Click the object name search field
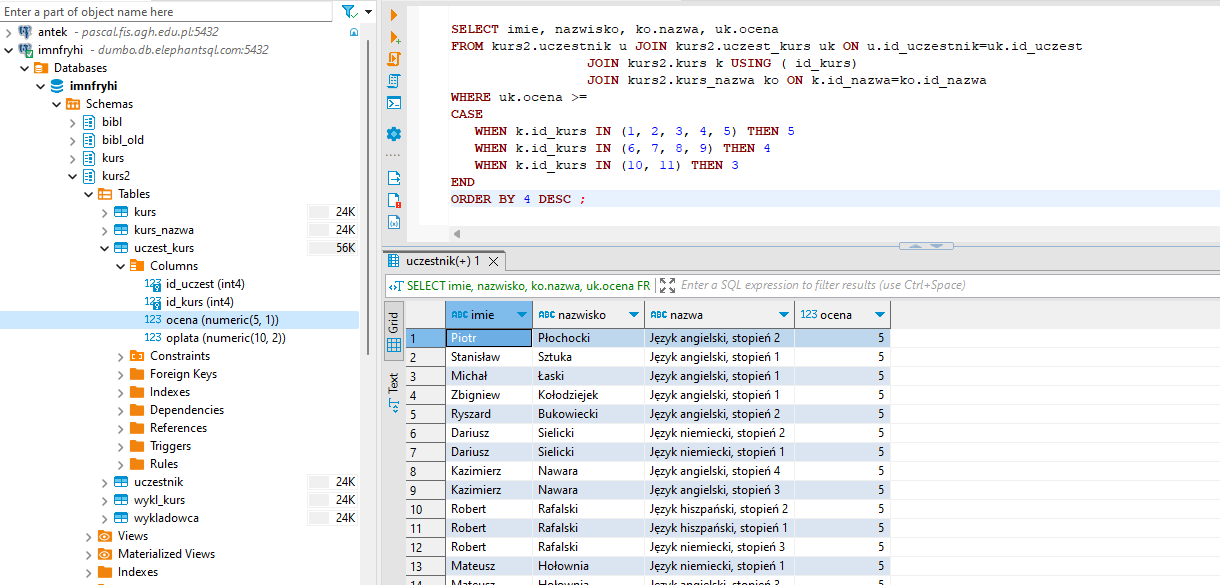The width and height of the screenshot is (1220, 585). click(x=166, y=12)
